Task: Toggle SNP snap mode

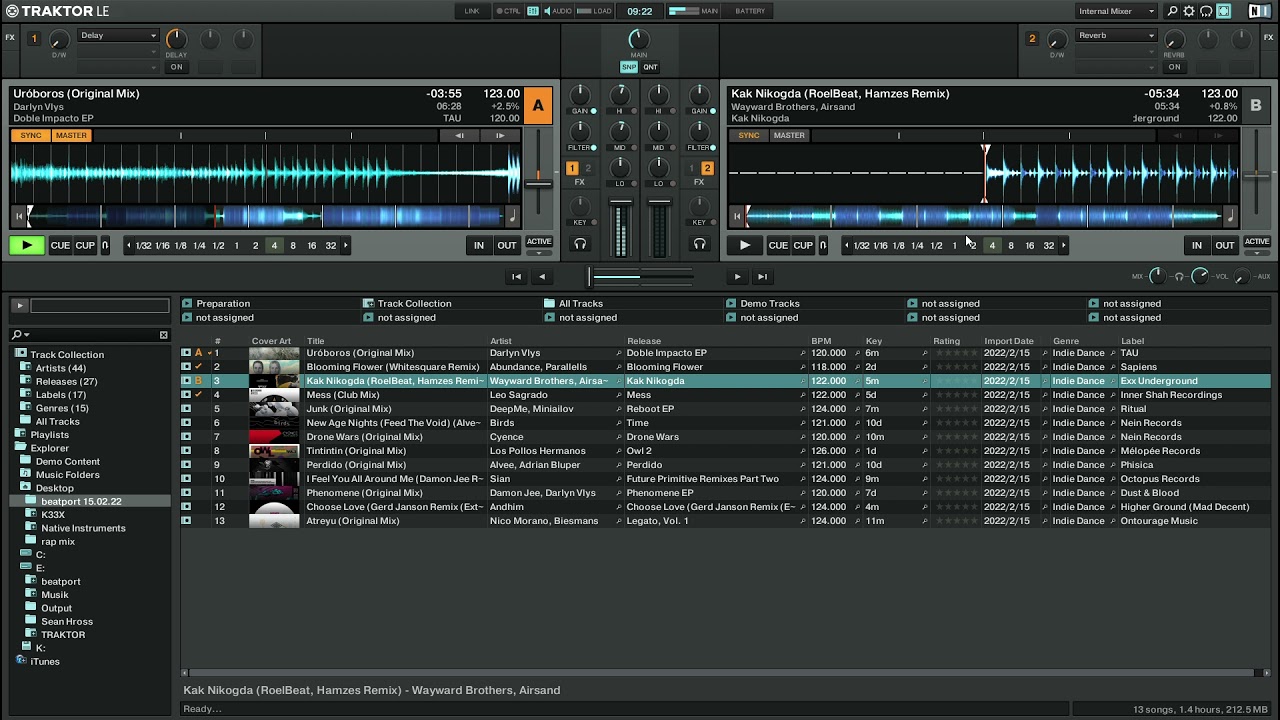Action: [x=629, y=67]
